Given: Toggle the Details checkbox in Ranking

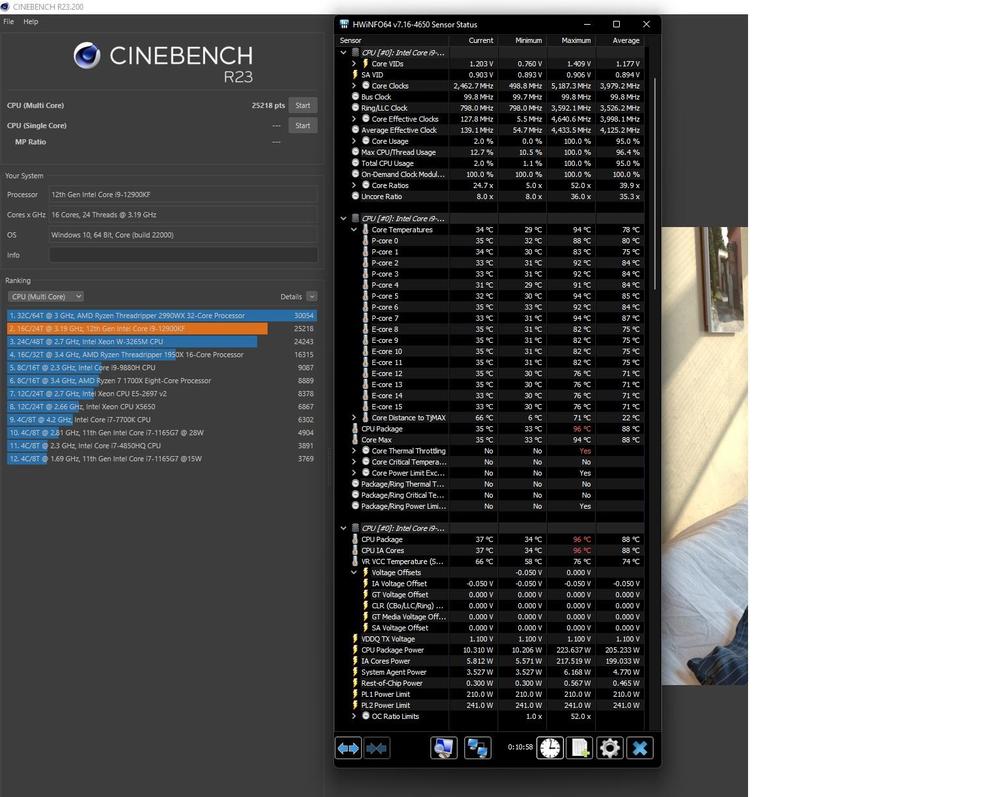Looking at the screenshot, I should [312, 297].
